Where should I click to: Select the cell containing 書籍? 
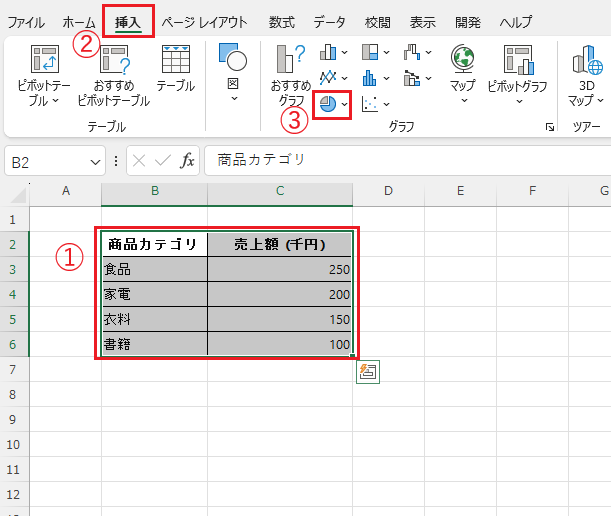tap(155, 344)
